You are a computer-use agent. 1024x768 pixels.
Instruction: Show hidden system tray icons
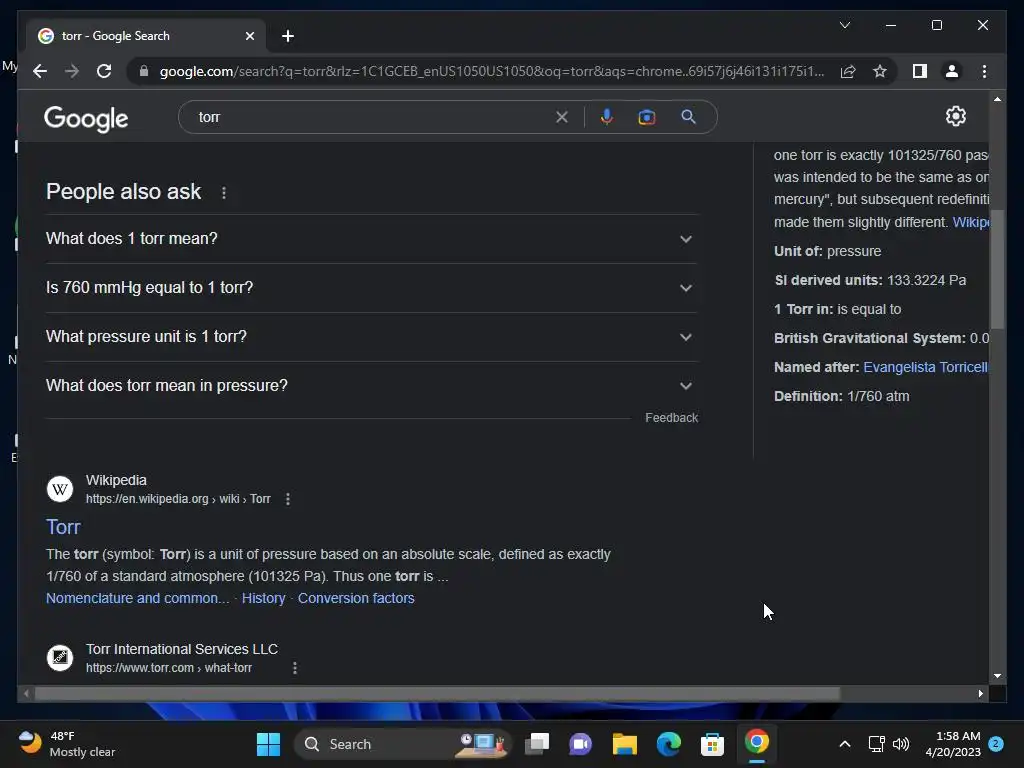point(844,744)
